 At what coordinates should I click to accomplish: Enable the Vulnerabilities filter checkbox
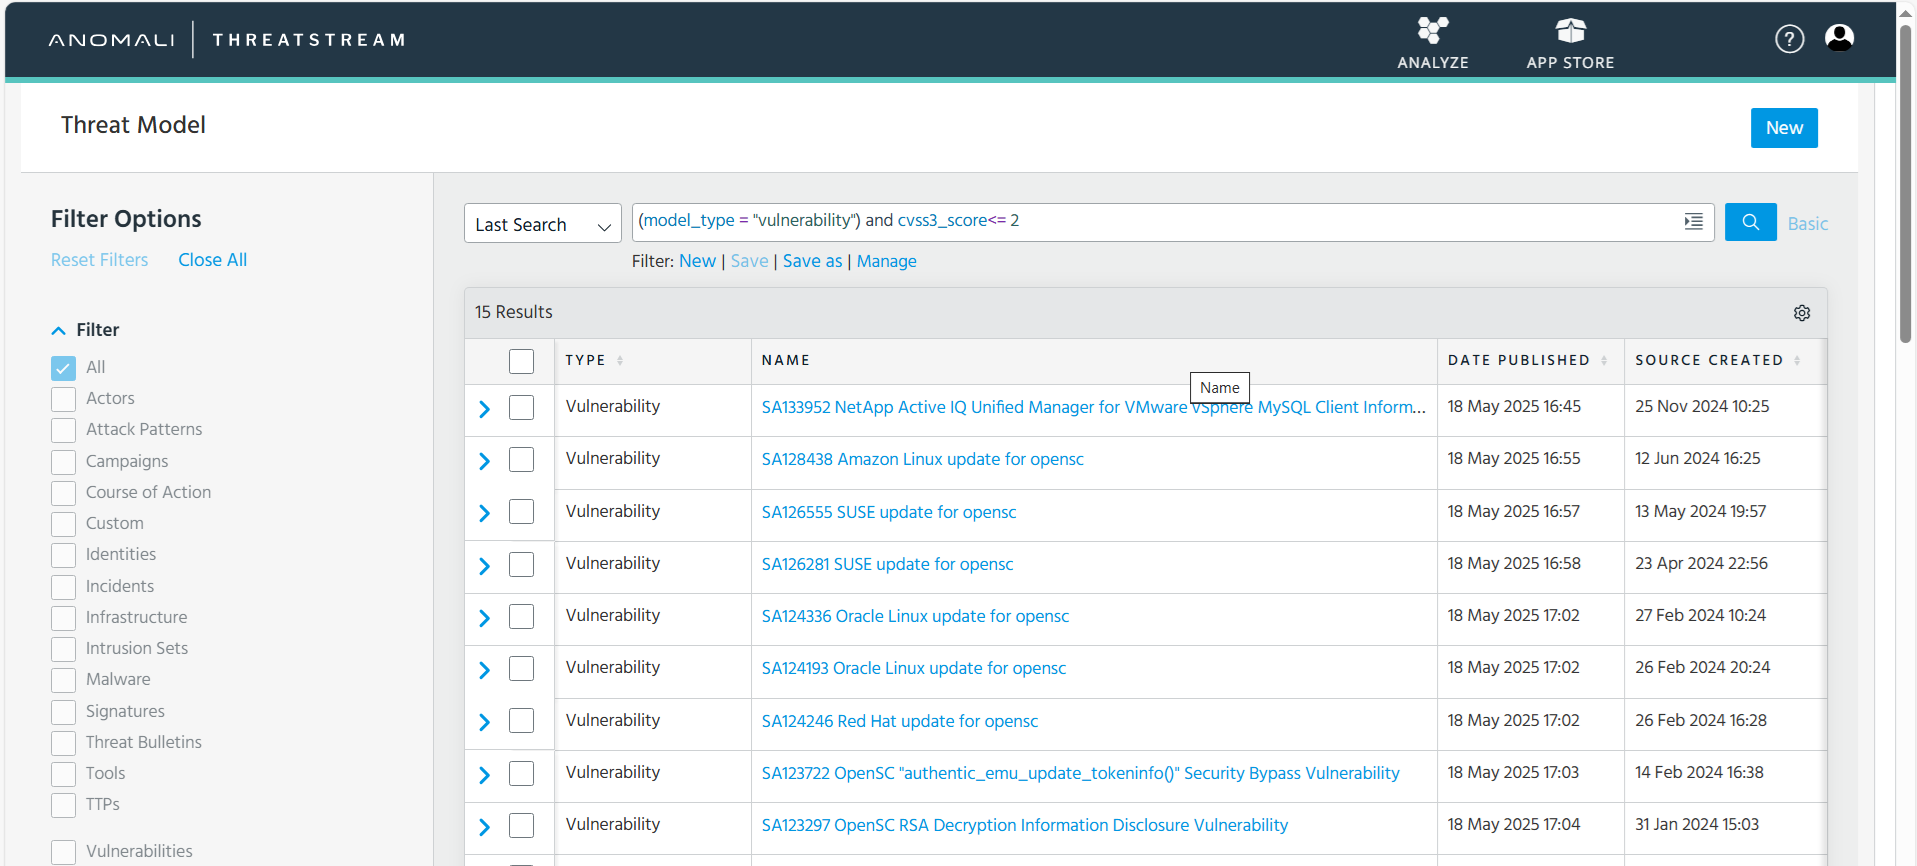tap(63, 852)
